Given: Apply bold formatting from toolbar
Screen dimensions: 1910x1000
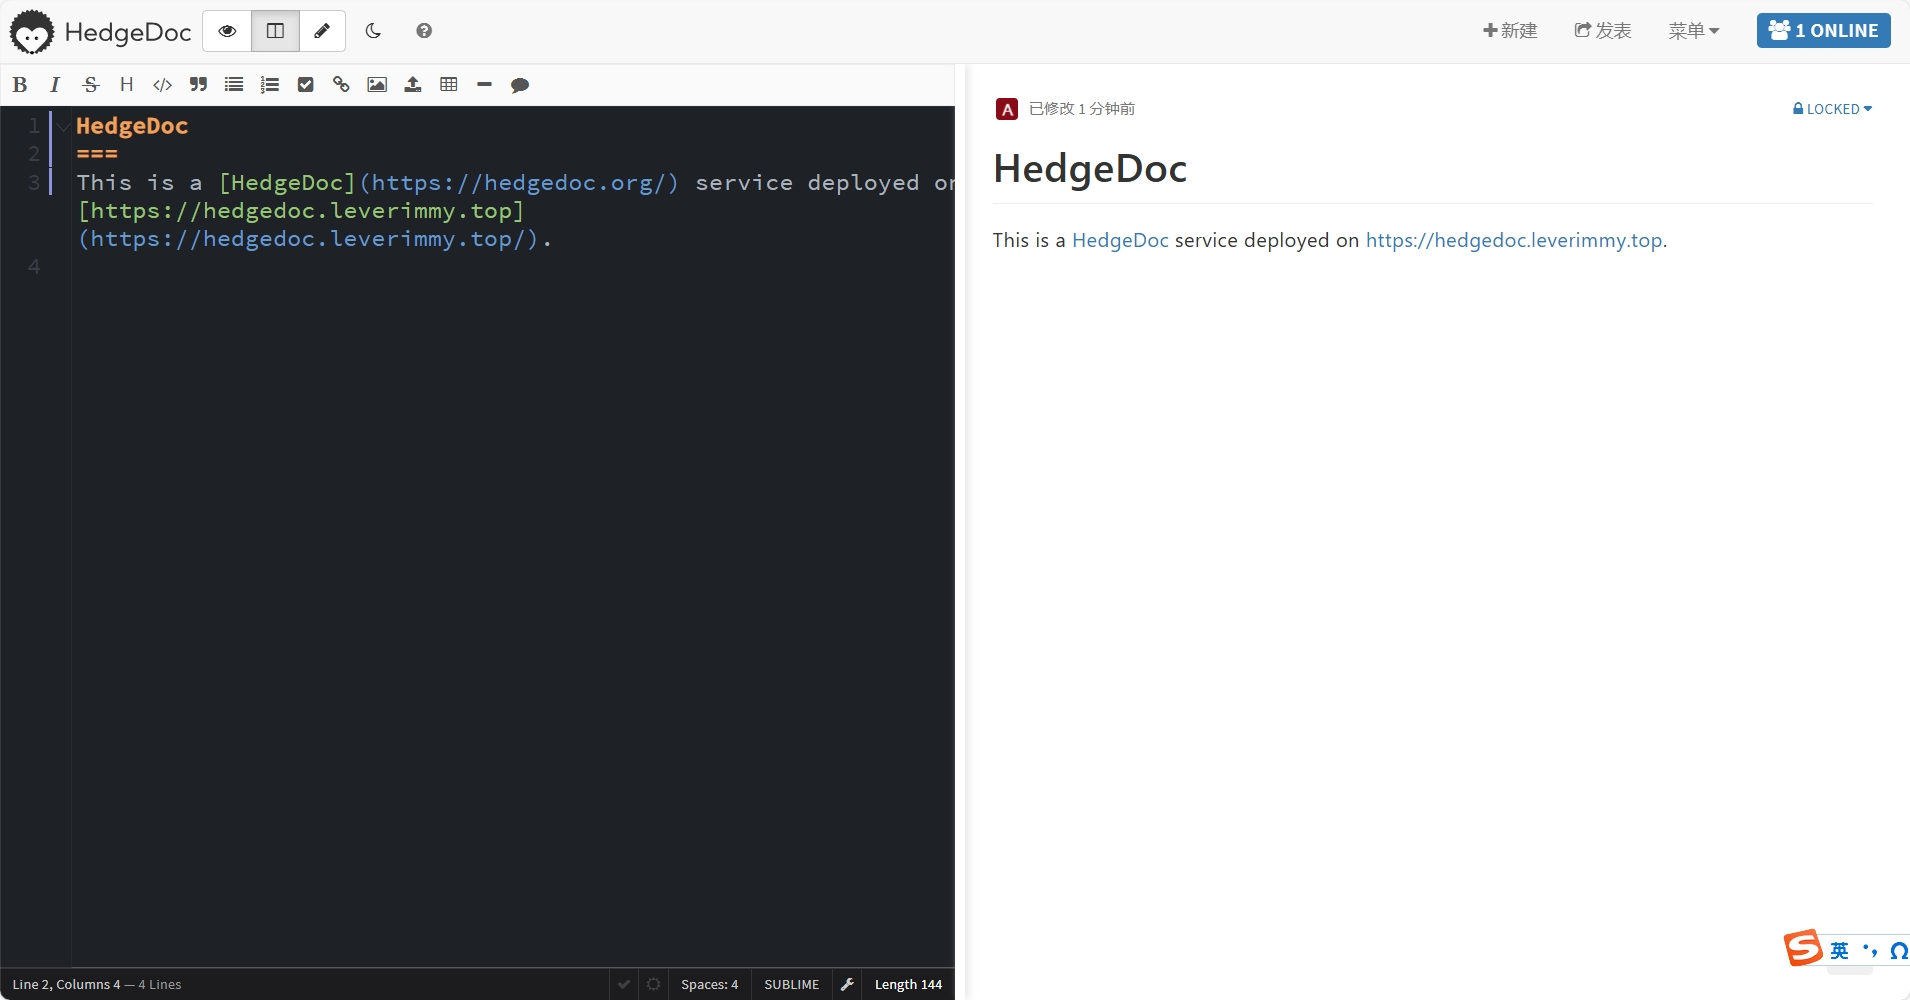Looking at the screenshot, I should tap(19, 85).
